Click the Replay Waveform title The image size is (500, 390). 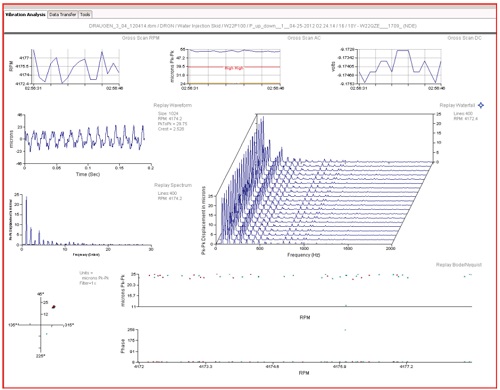pos(173,105)
